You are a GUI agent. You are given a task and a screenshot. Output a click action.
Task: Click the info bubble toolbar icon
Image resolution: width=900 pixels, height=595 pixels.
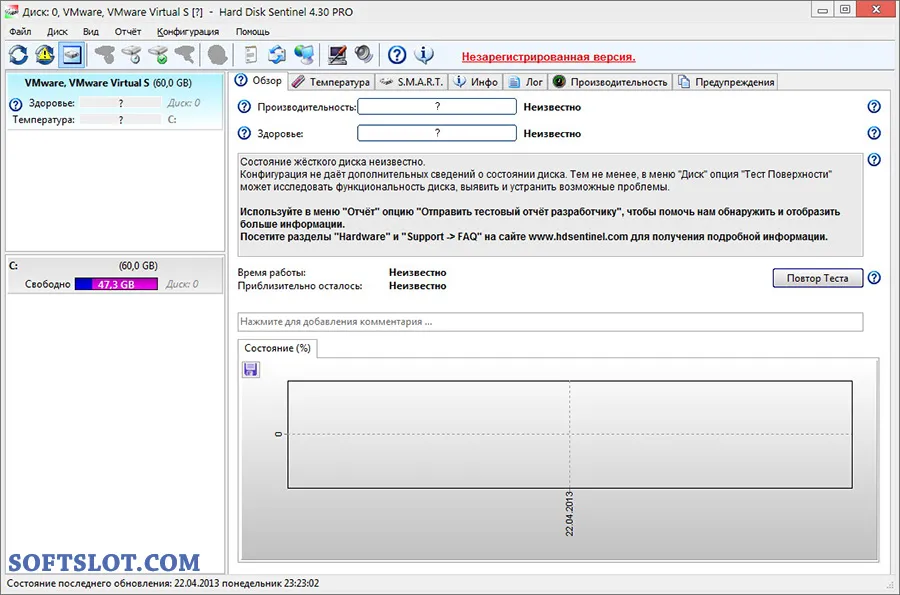pyautogui.click(x=424, y=55)
